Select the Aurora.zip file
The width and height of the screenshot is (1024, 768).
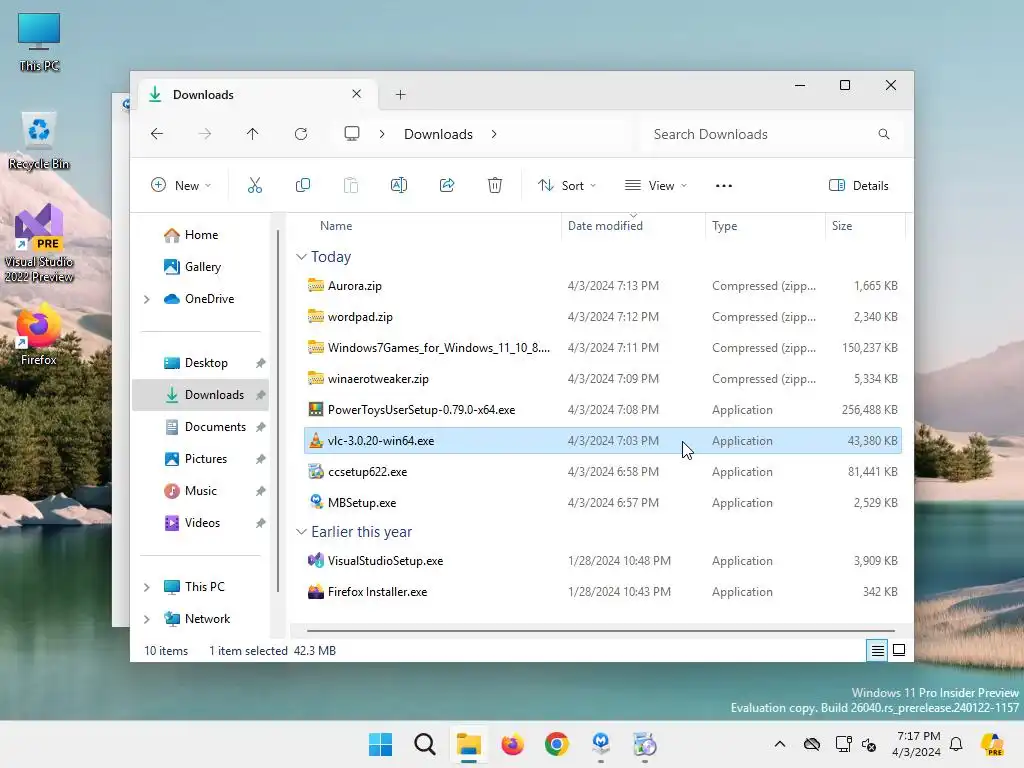point(603,286)
